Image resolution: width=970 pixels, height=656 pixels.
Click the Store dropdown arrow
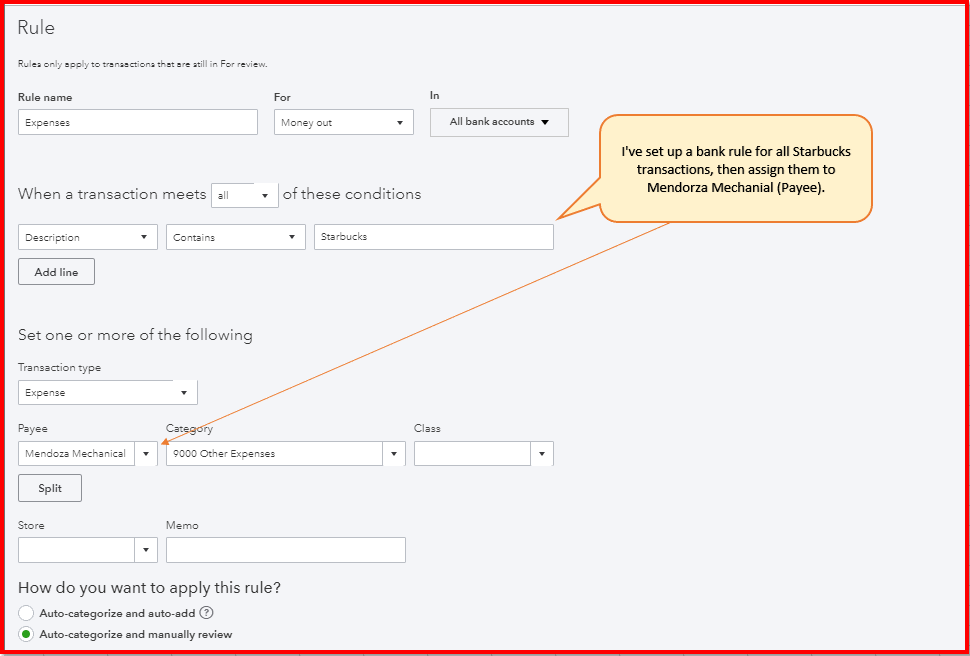point(146,550)
